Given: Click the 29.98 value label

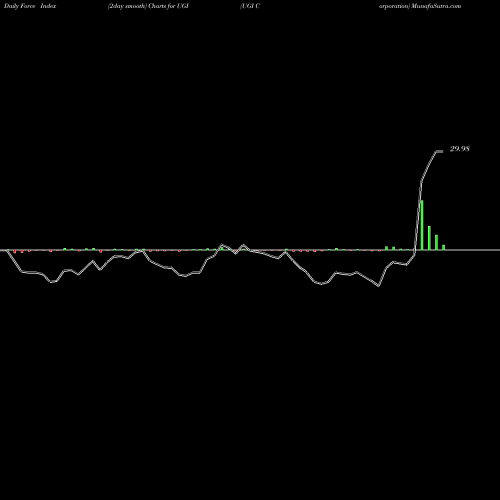Looking at the screenshot, I should coord(459,149).
